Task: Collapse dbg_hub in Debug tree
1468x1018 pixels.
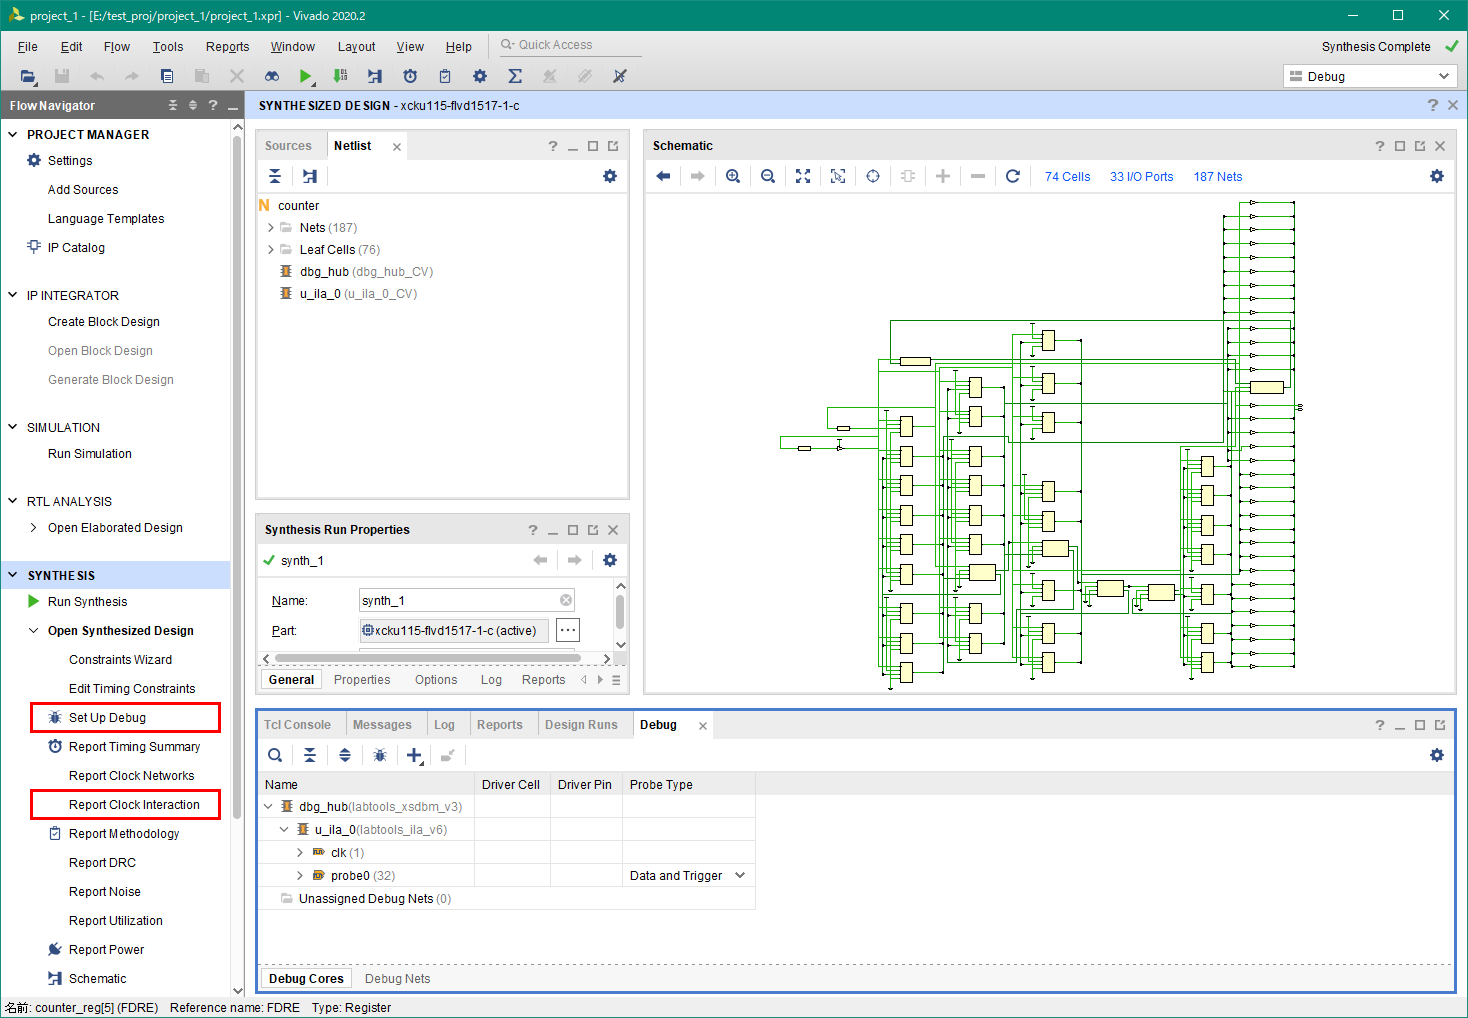Action: click(x=268, y=807)
